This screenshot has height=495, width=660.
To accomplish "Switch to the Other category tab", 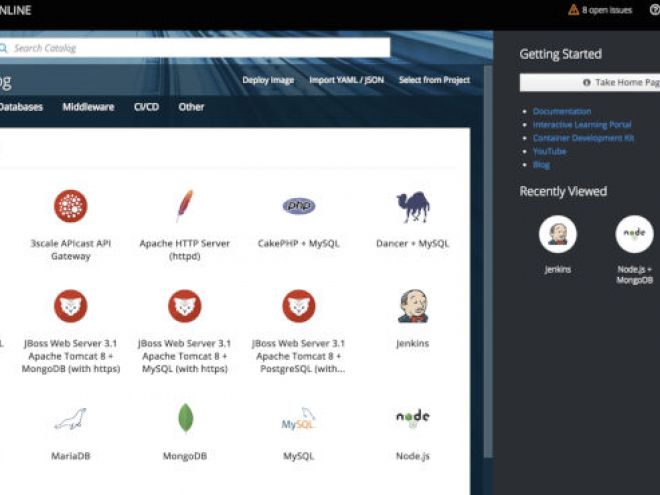I will pyautogui.click(x=191, y=107).
